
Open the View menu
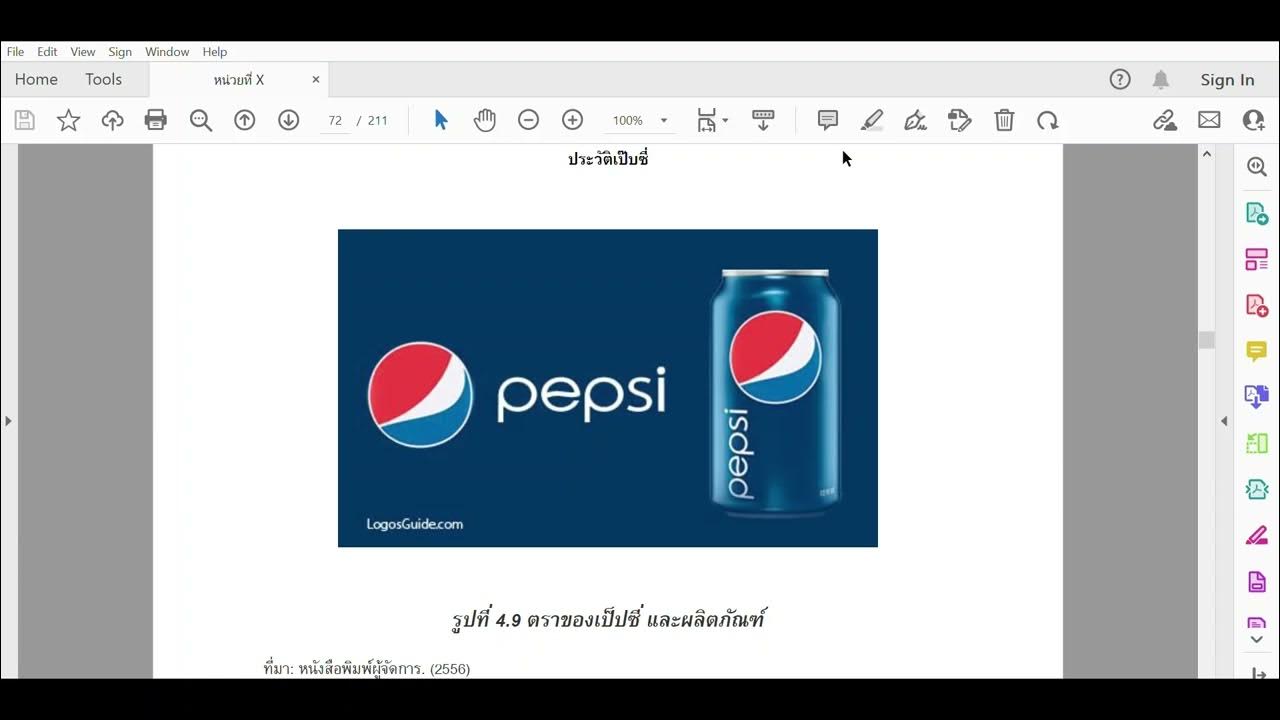[x=83, y=52]
